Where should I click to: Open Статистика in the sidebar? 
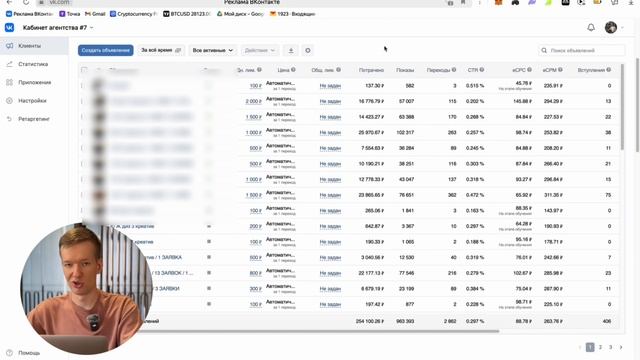point(34,64)
